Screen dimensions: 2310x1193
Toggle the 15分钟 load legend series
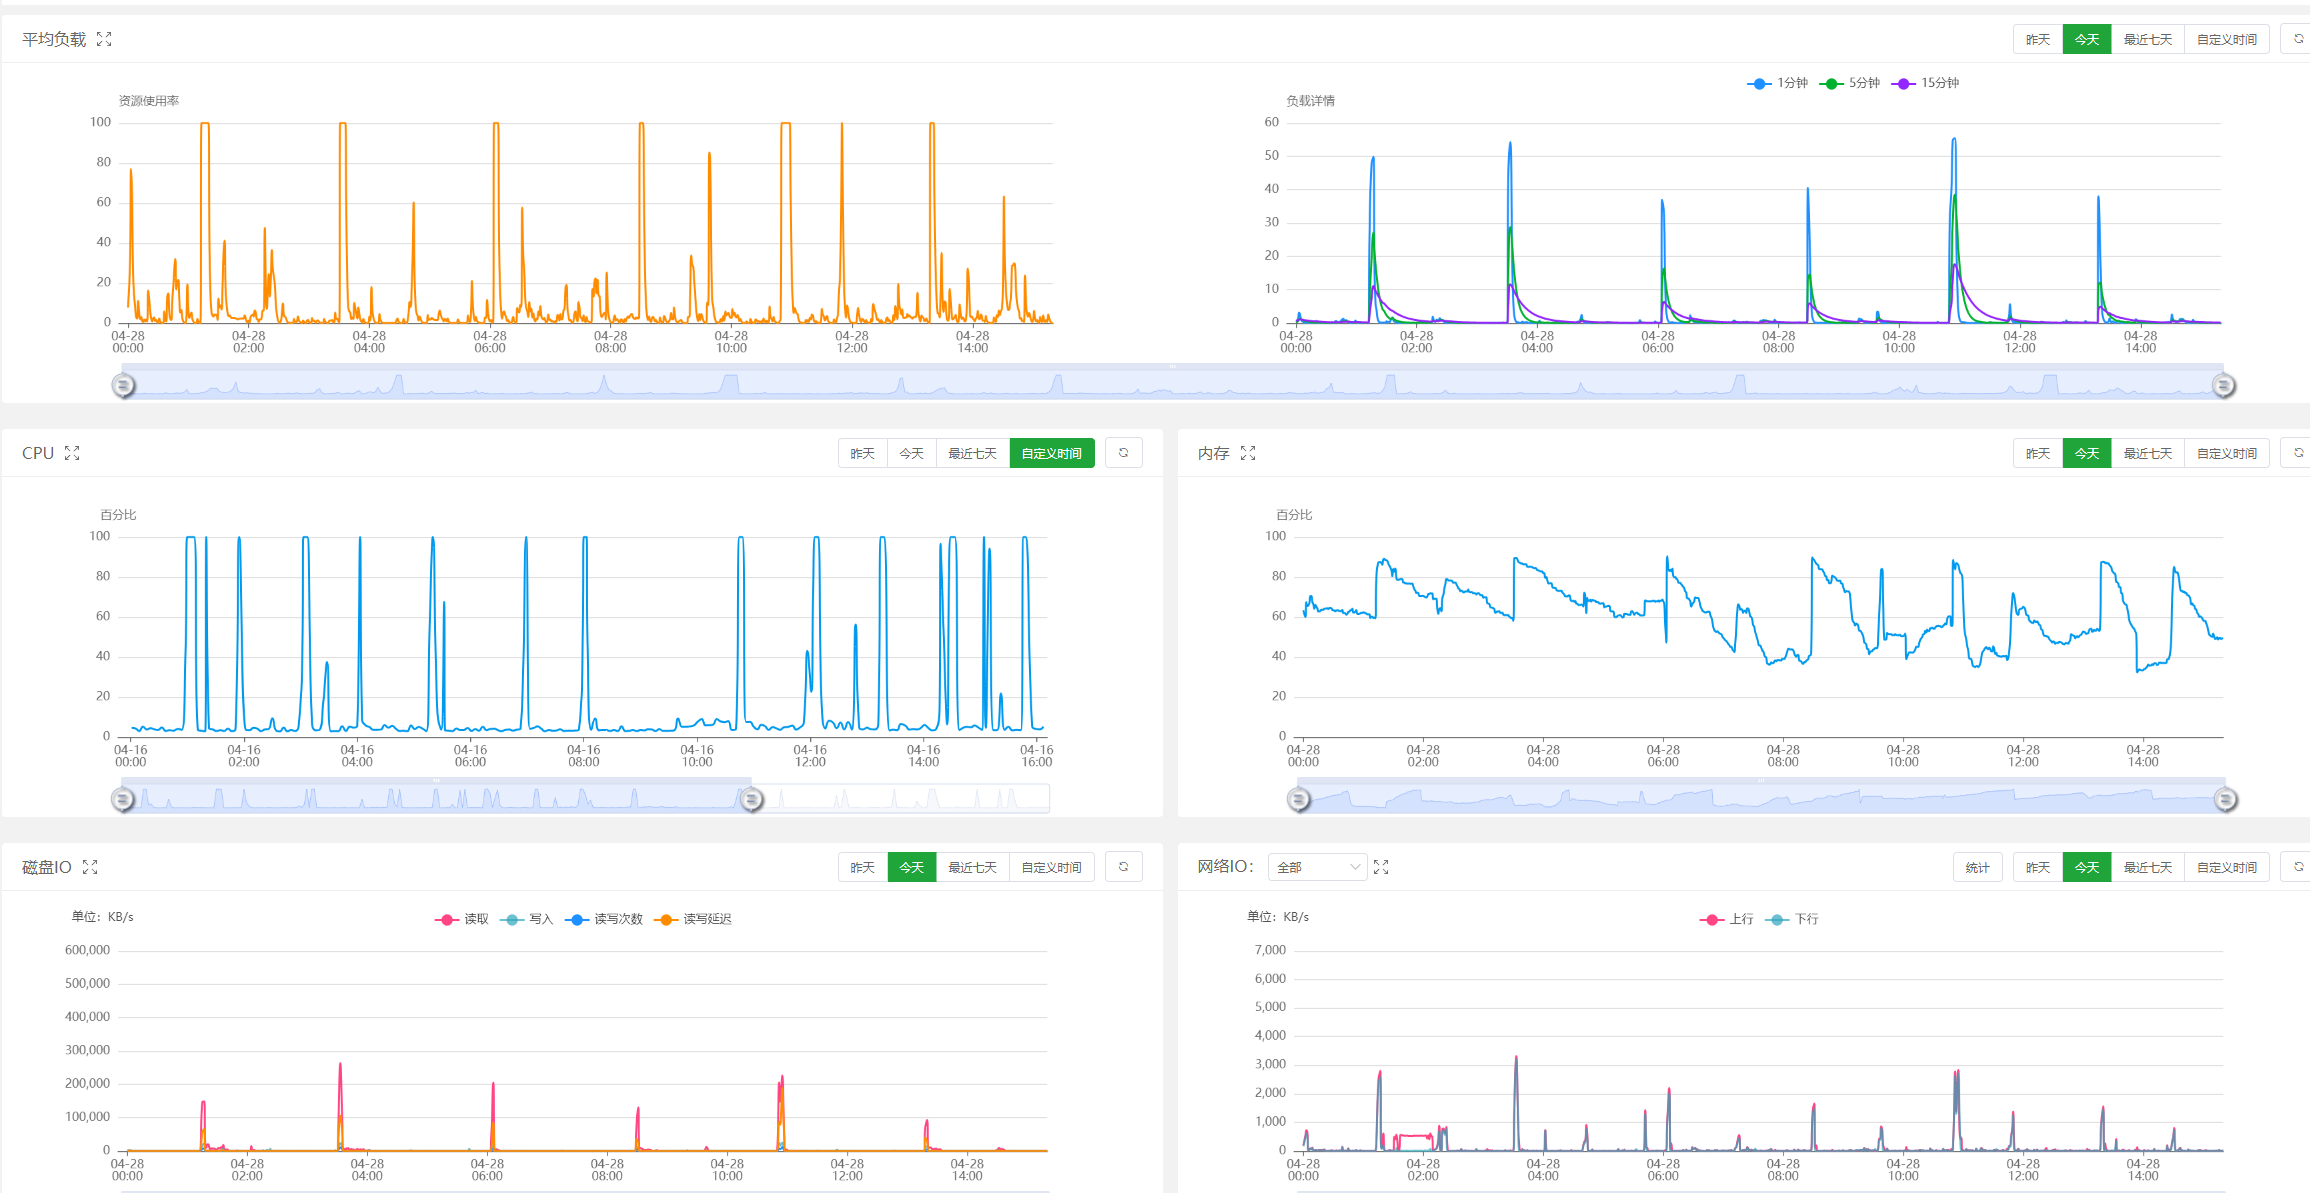pos(1926,83)
